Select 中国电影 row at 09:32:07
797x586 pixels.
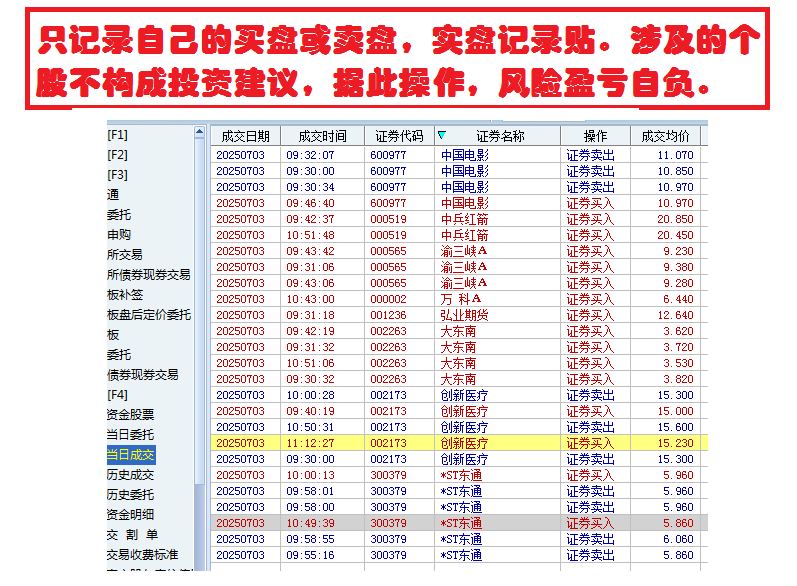[459, 155]
